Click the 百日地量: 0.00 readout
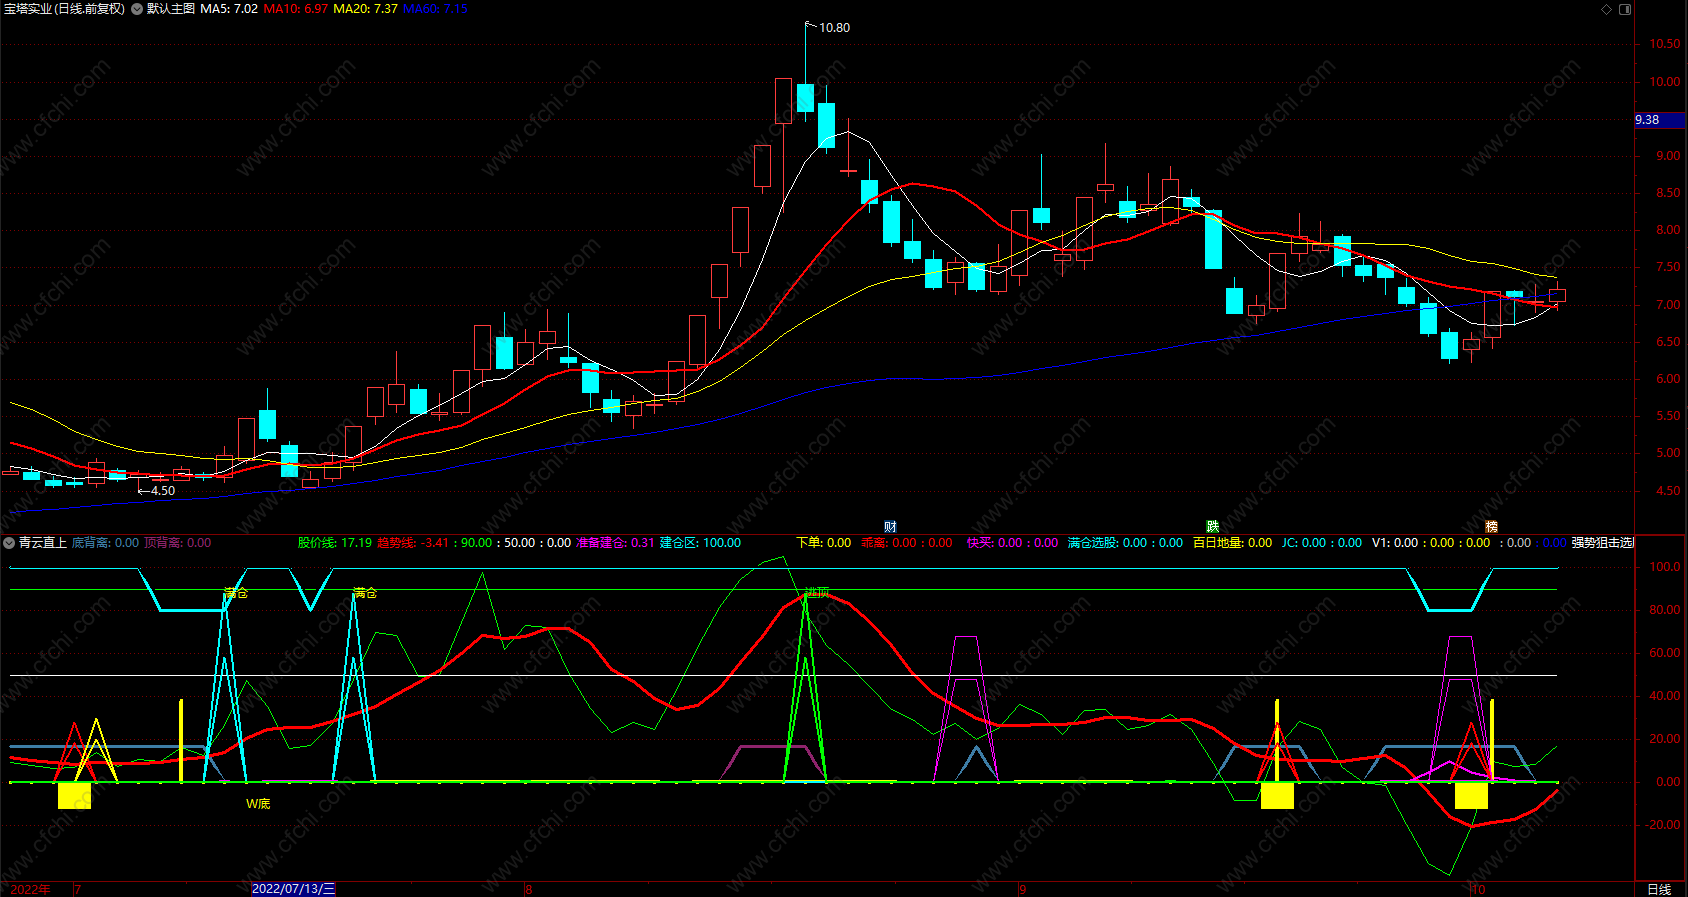Viewport: 1688px width, 897px height. [x=1233, y=543]
